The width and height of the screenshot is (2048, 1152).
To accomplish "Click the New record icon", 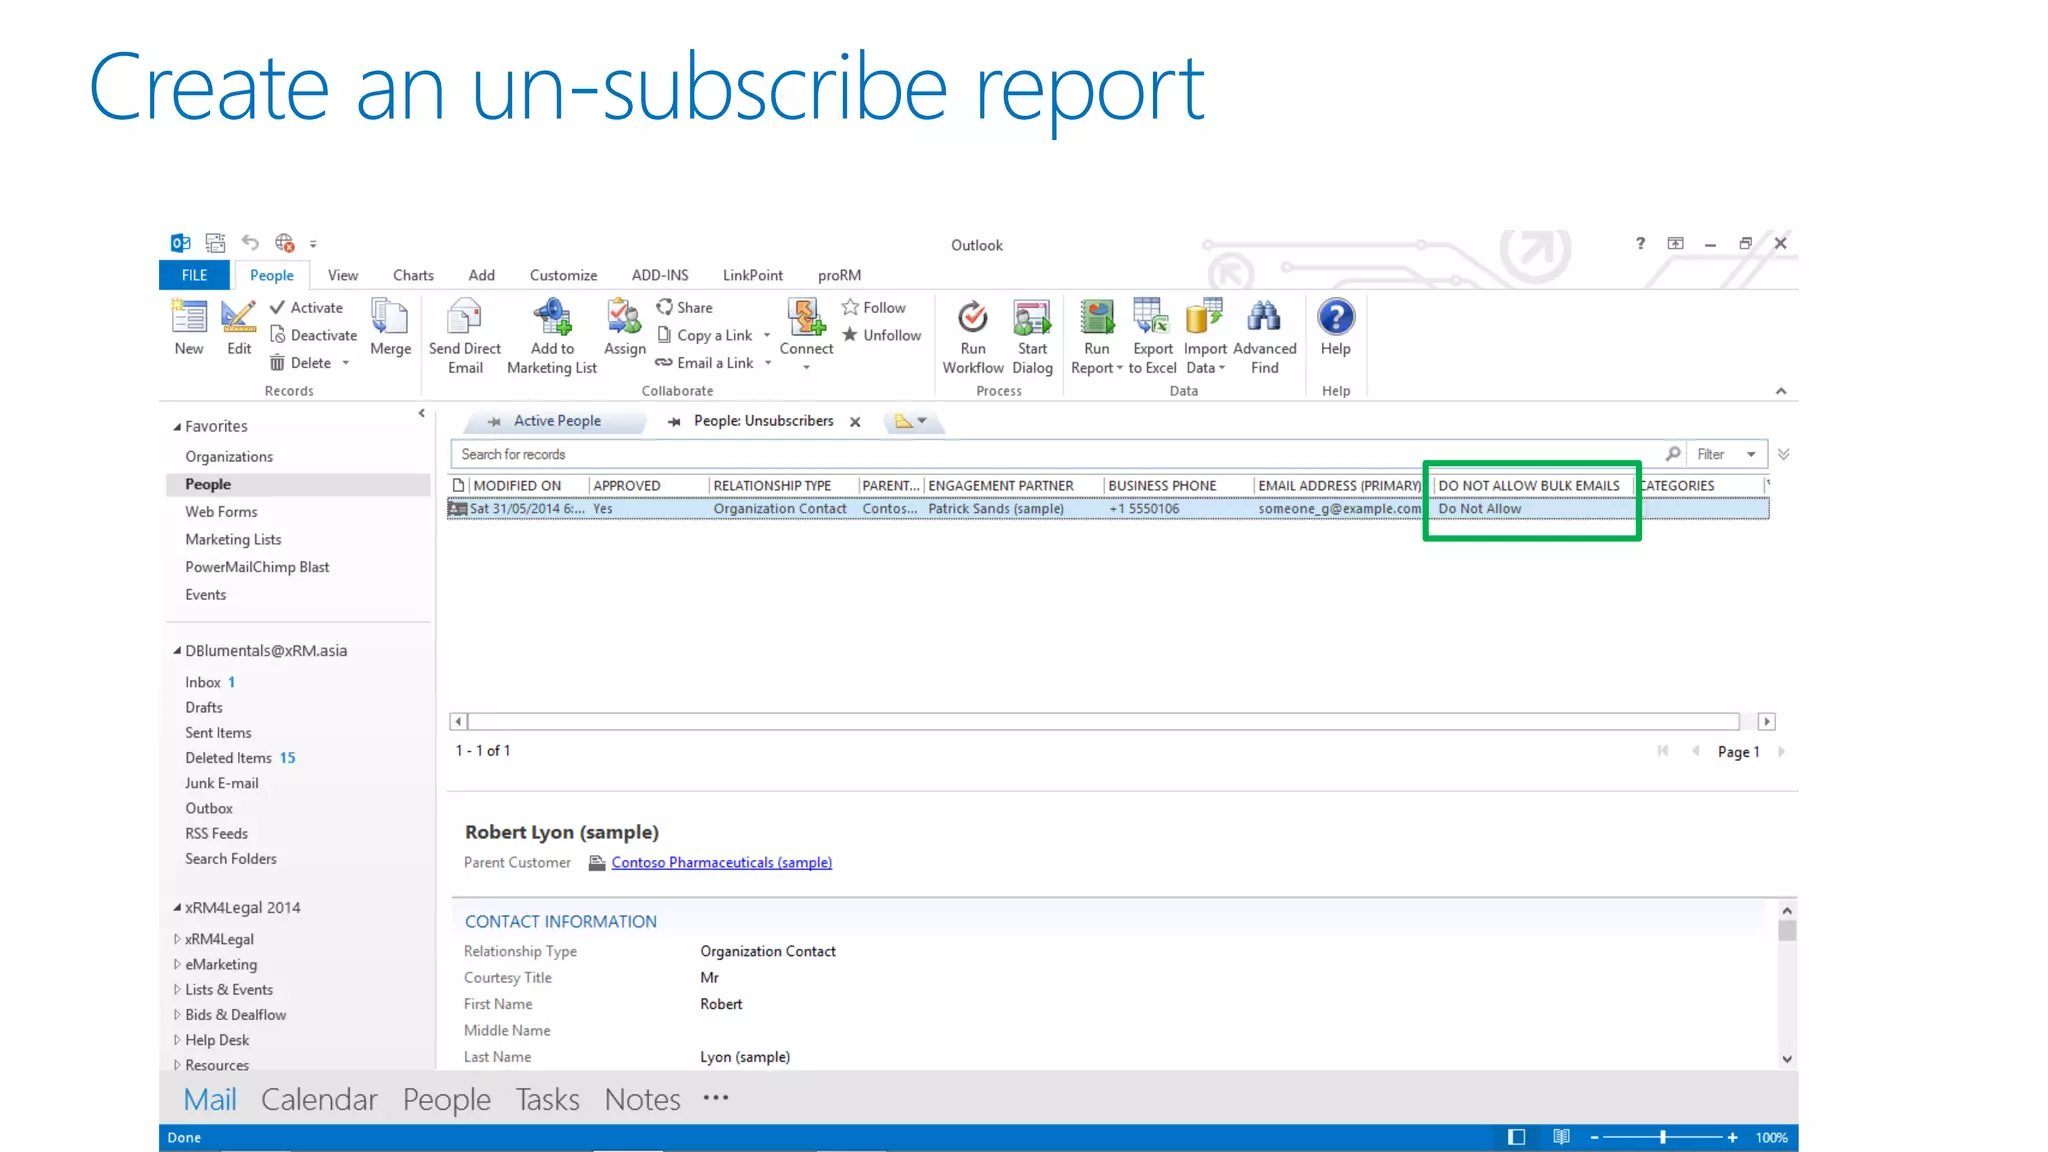I will coord(189,316).
